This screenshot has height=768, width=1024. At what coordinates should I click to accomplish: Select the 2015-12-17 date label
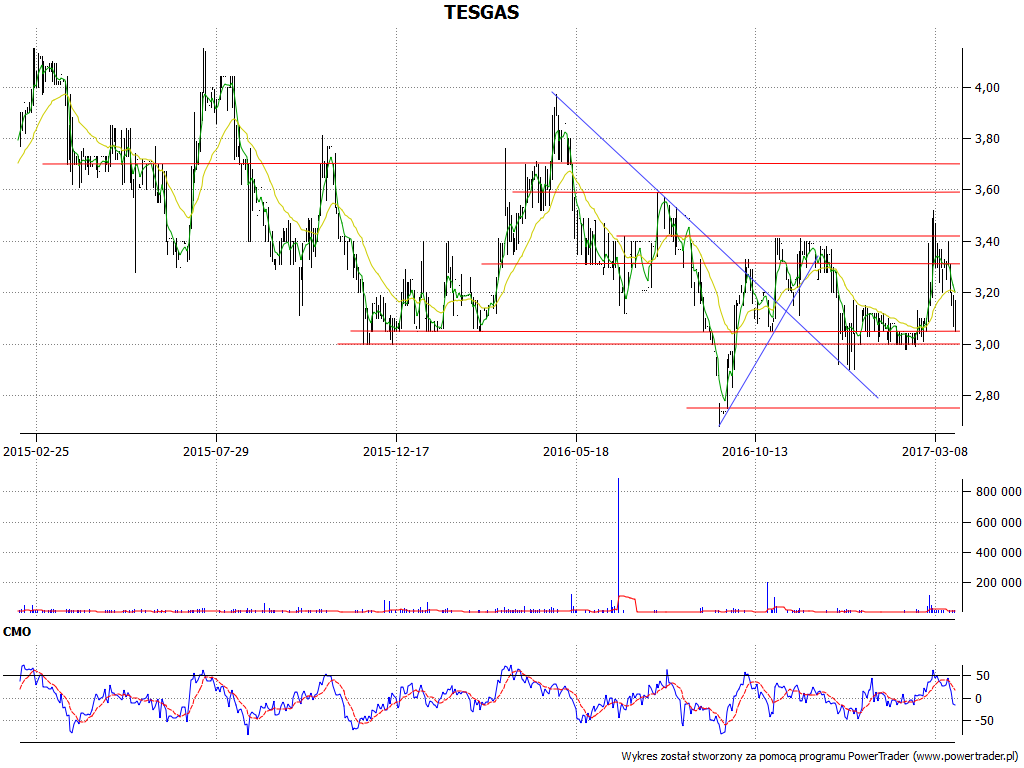click(396, 451)
